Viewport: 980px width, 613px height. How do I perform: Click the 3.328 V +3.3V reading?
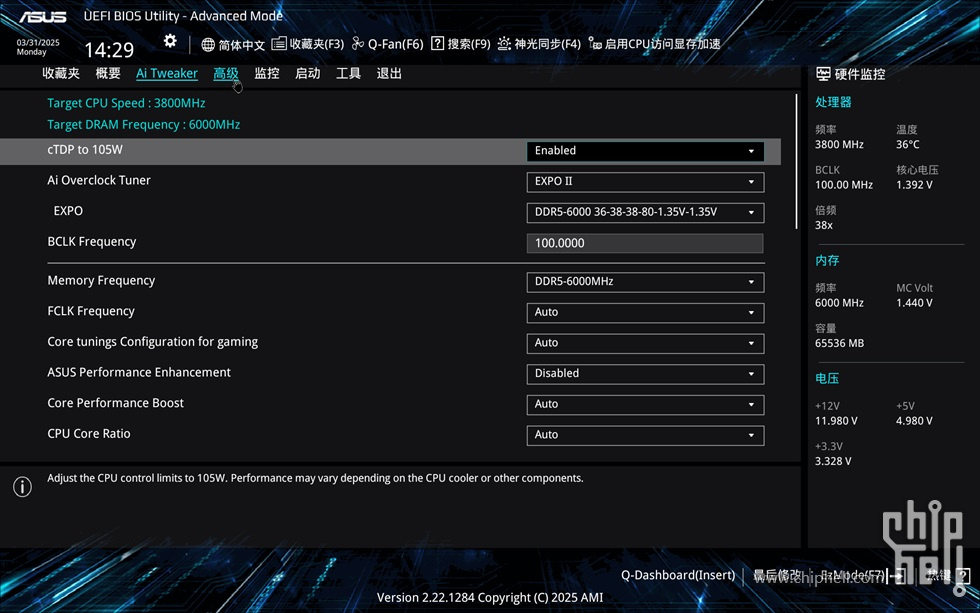coord(833,461)
